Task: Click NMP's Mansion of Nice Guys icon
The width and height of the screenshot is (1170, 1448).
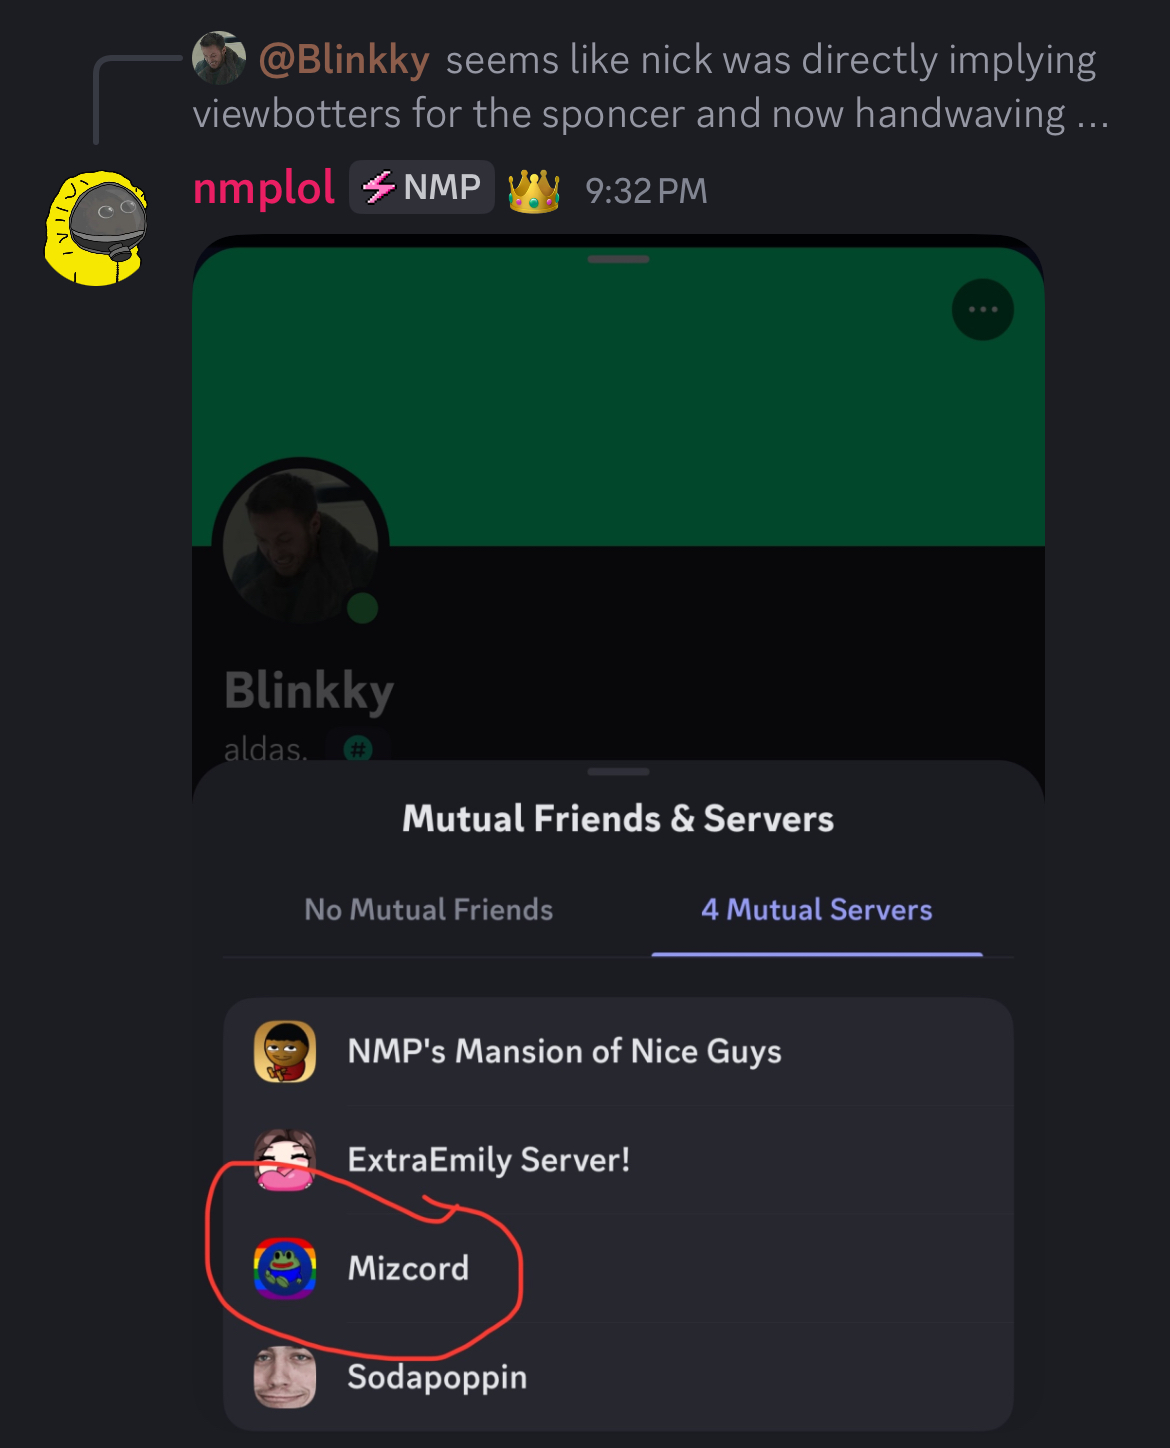Action: [x=285, y=1051]
